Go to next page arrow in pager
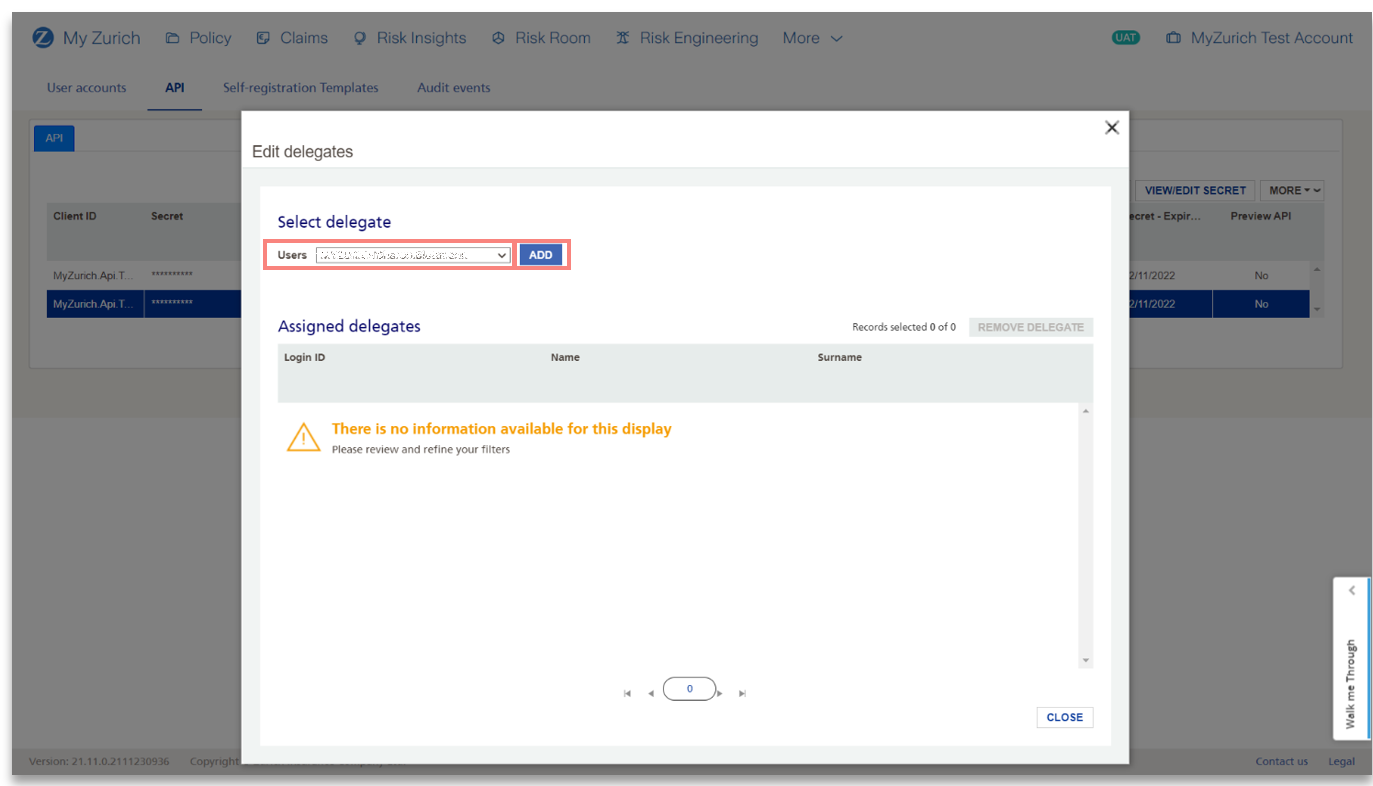Viewport: 1373px width, 786px height. [720, 693]
